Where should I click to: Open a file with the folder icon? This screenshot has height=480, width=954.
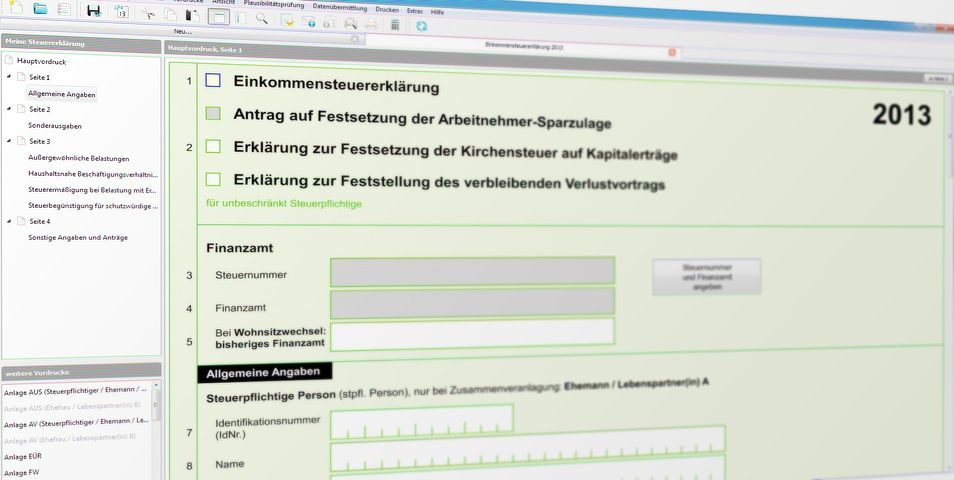(40, 8)
